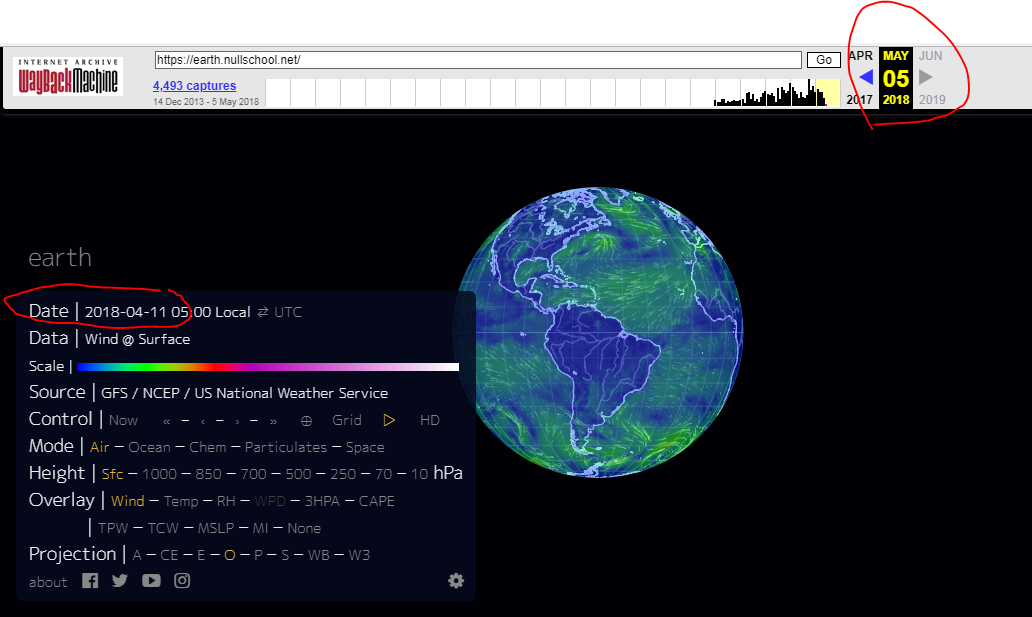Select the Ocean mode
1032x617 pixels.
coord(149,448)
